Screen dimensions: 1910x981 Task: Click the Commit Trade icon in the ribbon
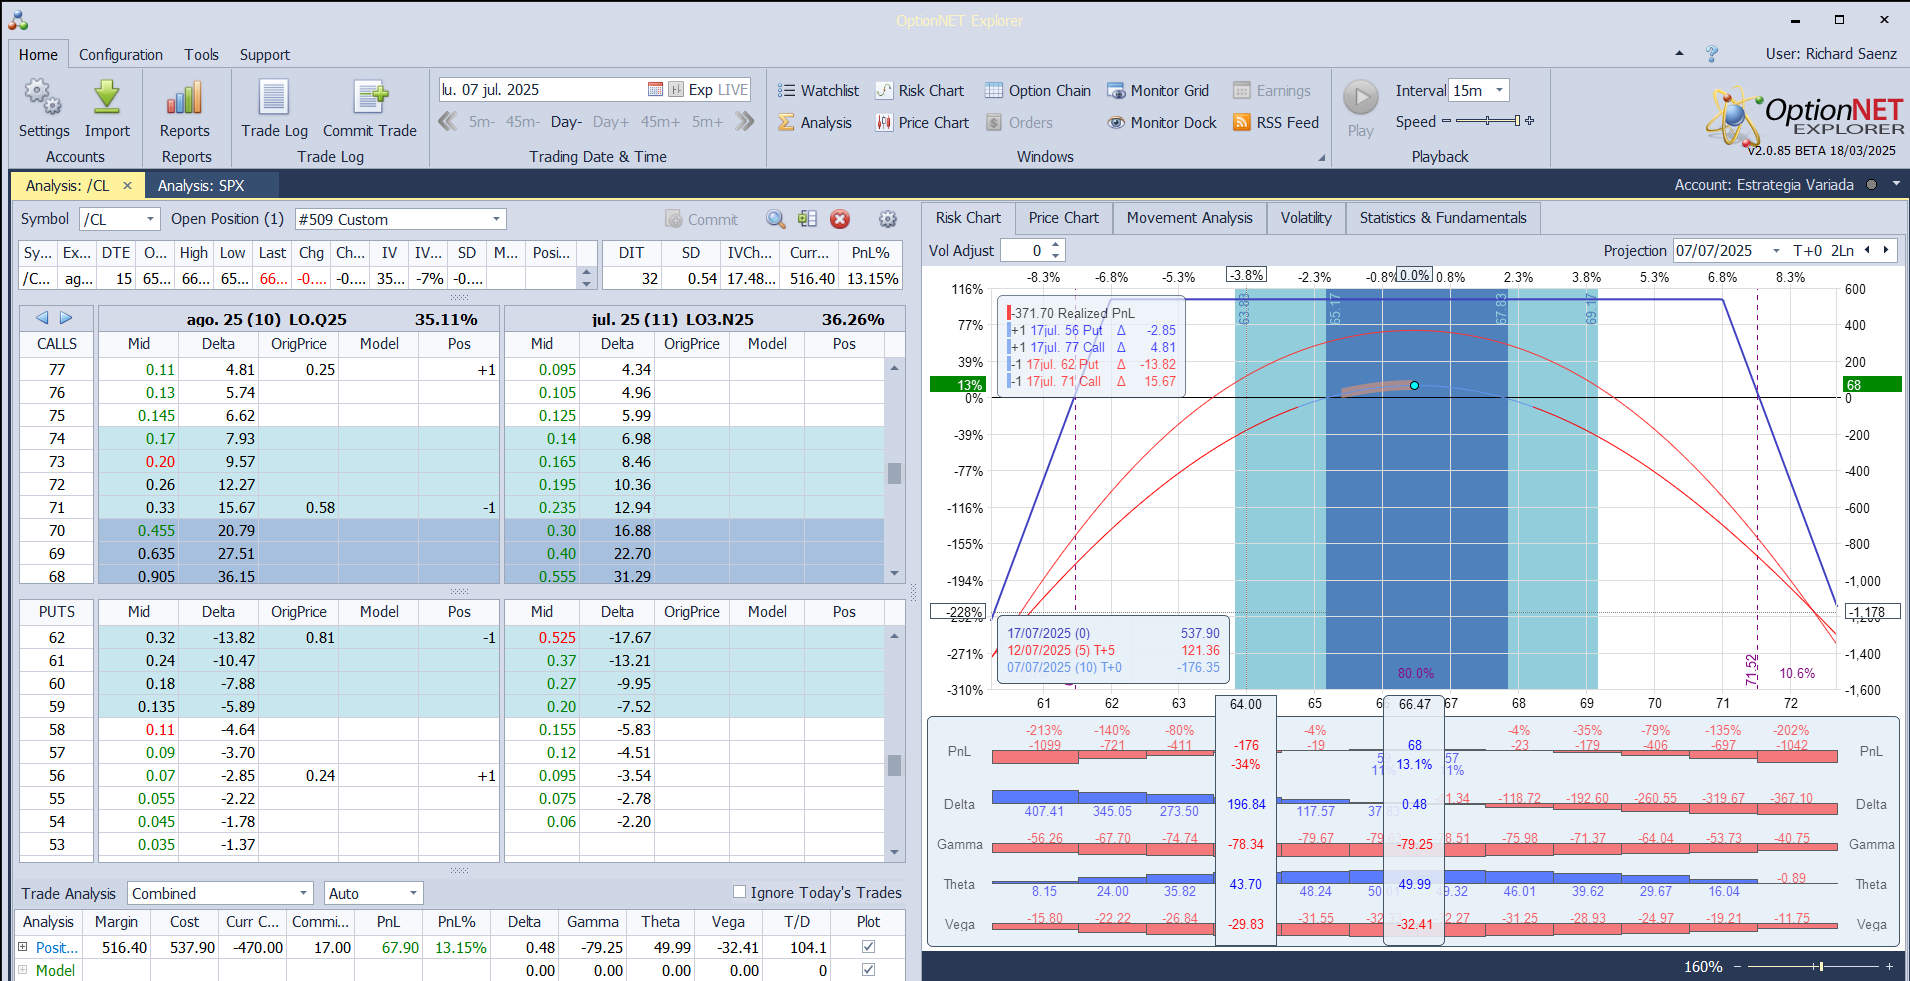pyautogui.click(x=370, y=97)
